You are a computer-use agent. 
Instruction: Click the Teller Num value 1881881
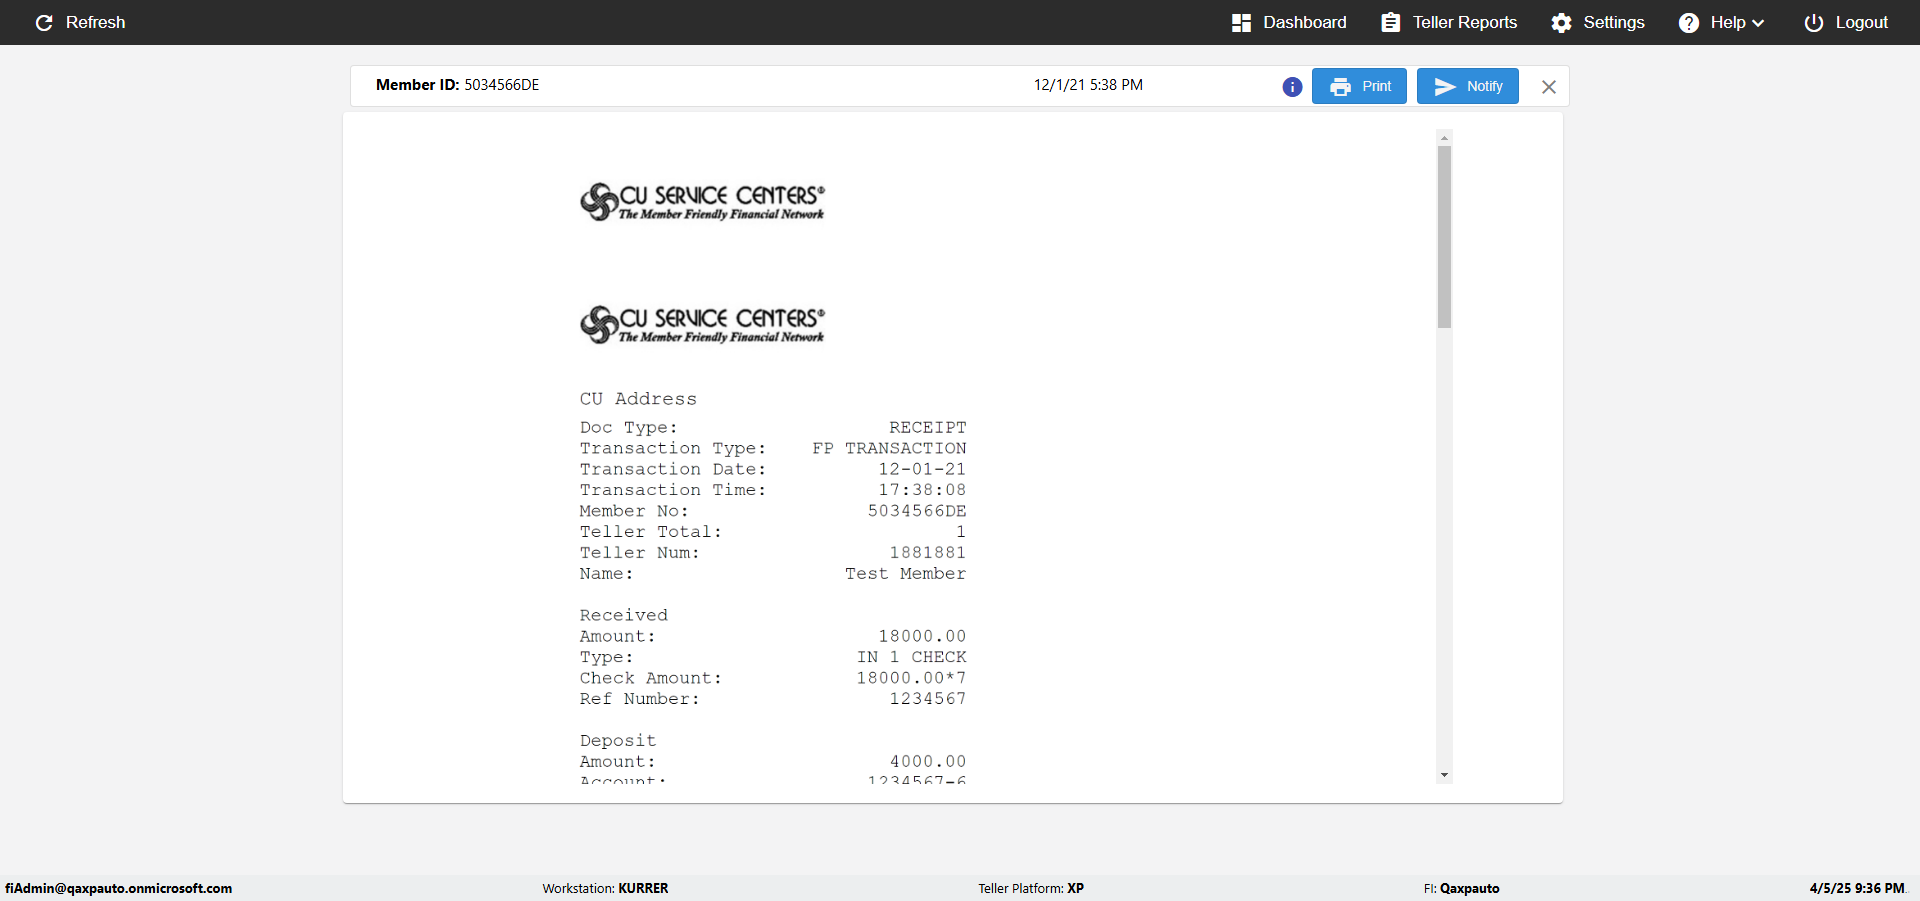tap(927, 553)
